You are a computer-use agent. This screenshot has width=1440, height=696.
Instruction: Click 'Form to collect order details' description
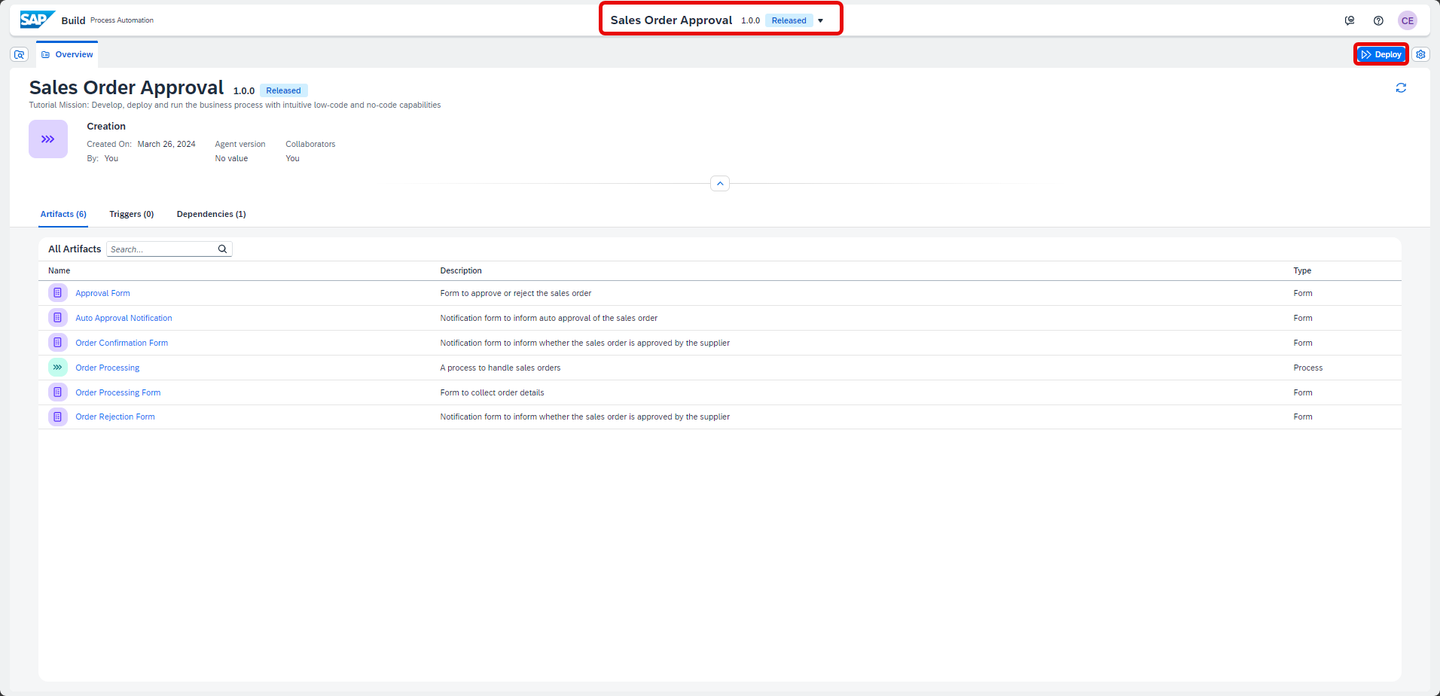[492, 393]
